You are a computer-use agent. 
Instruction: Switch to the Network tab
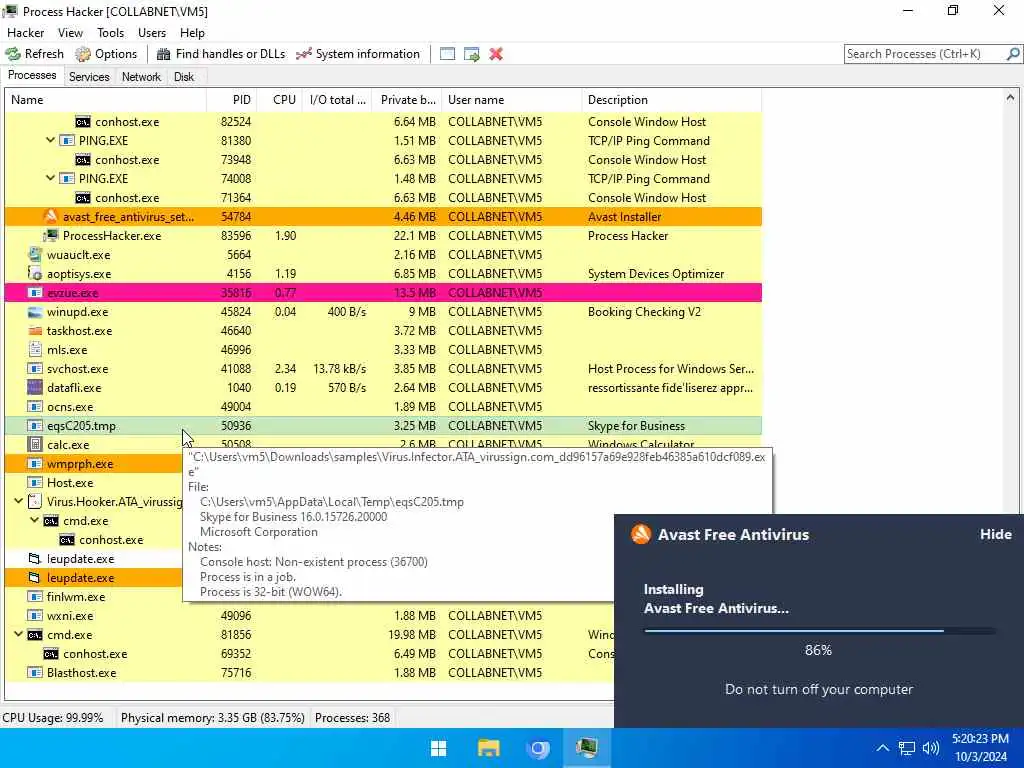pyautogui.click(x=141, y=76)
